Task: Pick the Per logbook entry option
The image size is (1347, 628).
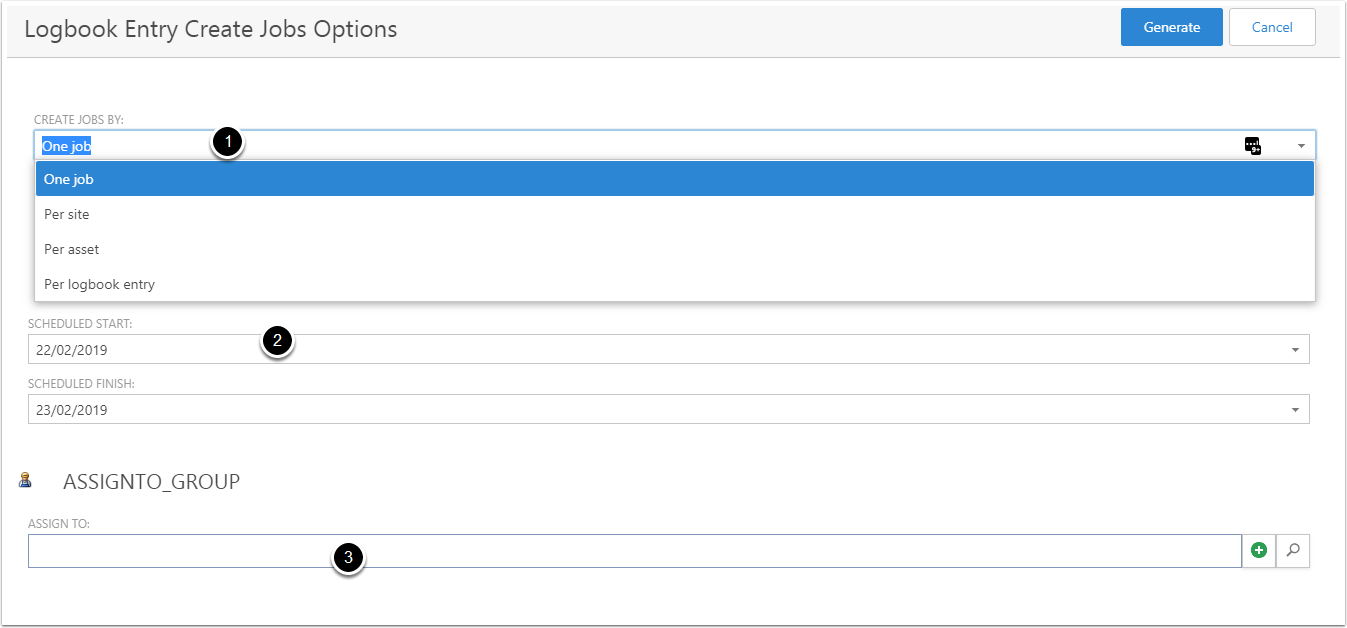Action: (x=674, y=284)
